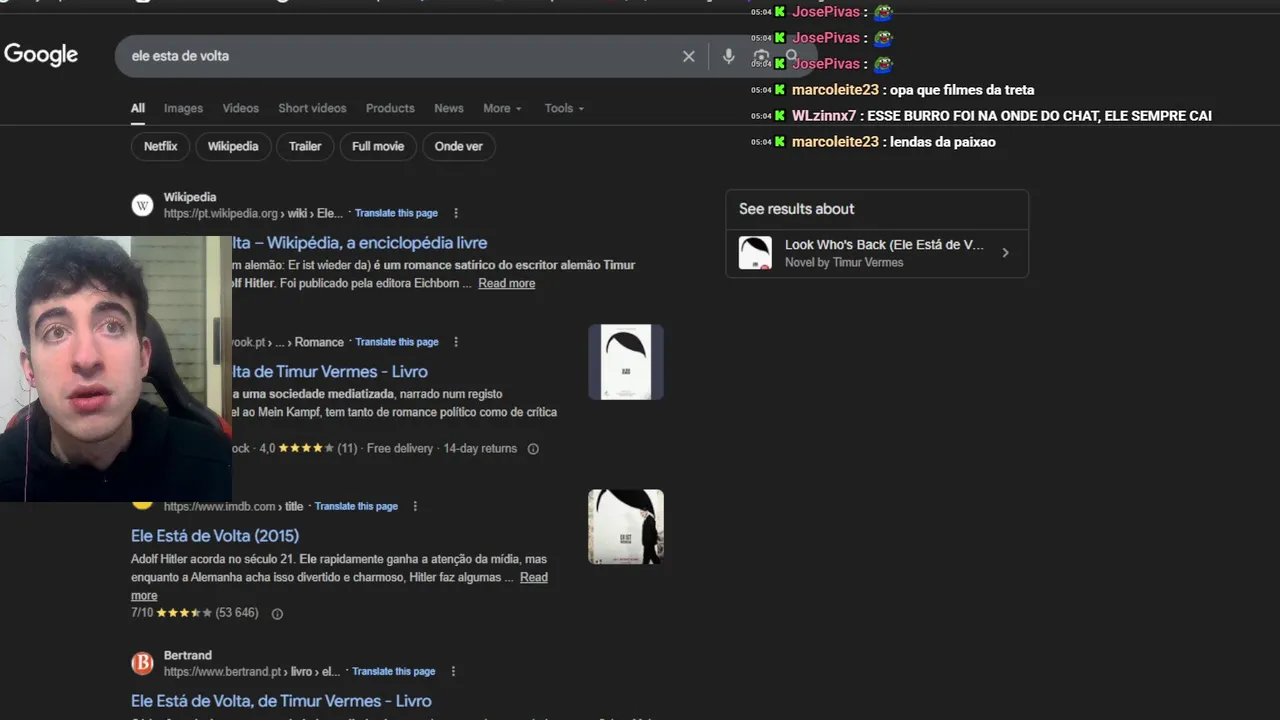Click marcoleite23 username on 'lendas da paixao' message
1280x720 pixels.
point(835,142)
